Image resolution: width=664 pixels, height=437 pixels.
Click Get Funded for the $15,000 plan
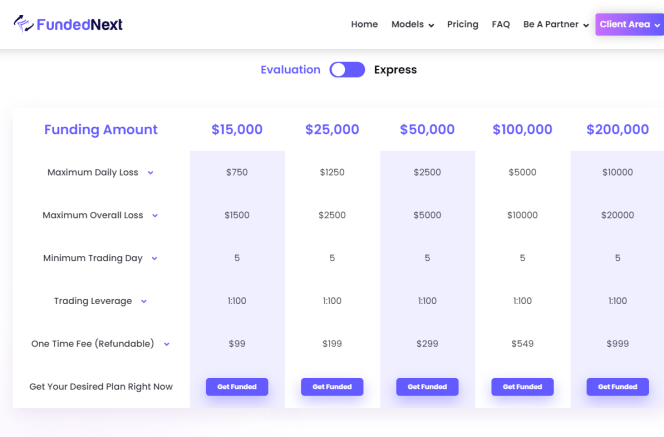tap(237, 387)
